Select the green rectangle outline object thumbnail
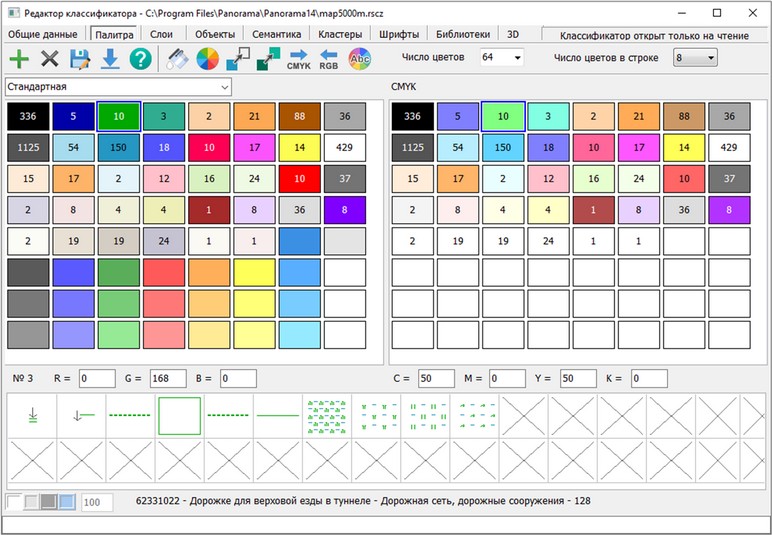 (x=180, y=415)
